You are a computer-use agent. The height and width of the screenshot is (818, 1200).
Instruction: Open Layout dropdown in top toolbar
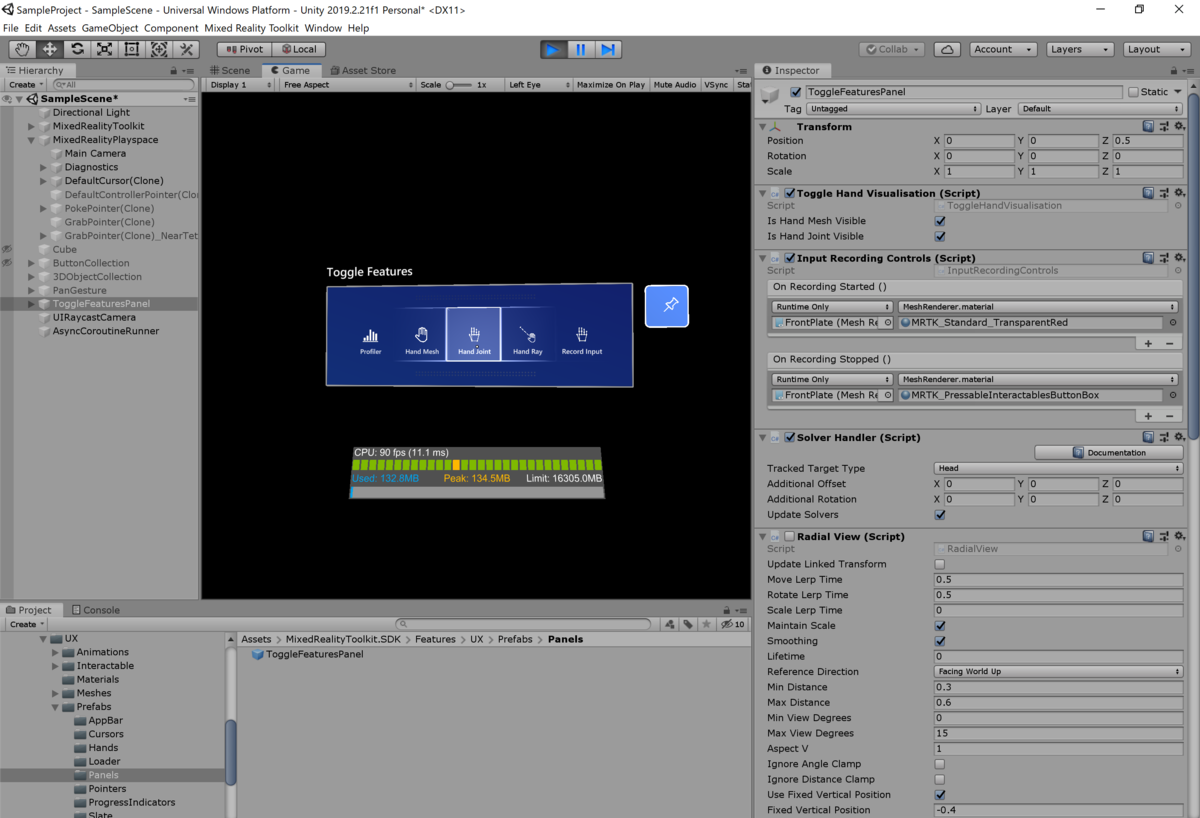[1157, 49]
